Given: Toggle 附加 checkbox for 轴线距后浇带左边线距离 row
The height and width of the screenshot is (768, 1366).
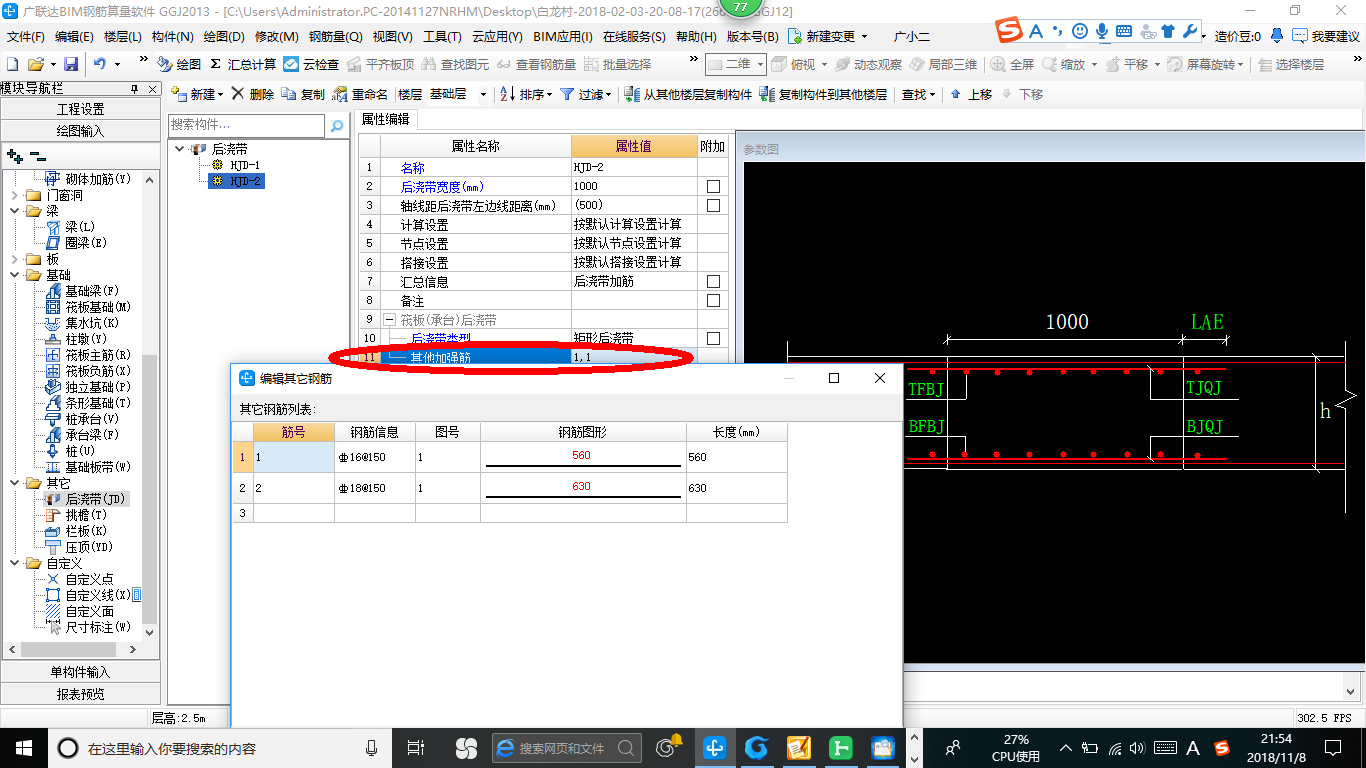Looking at the screenshot, I should pyautogui.click(x=713, y=206).
